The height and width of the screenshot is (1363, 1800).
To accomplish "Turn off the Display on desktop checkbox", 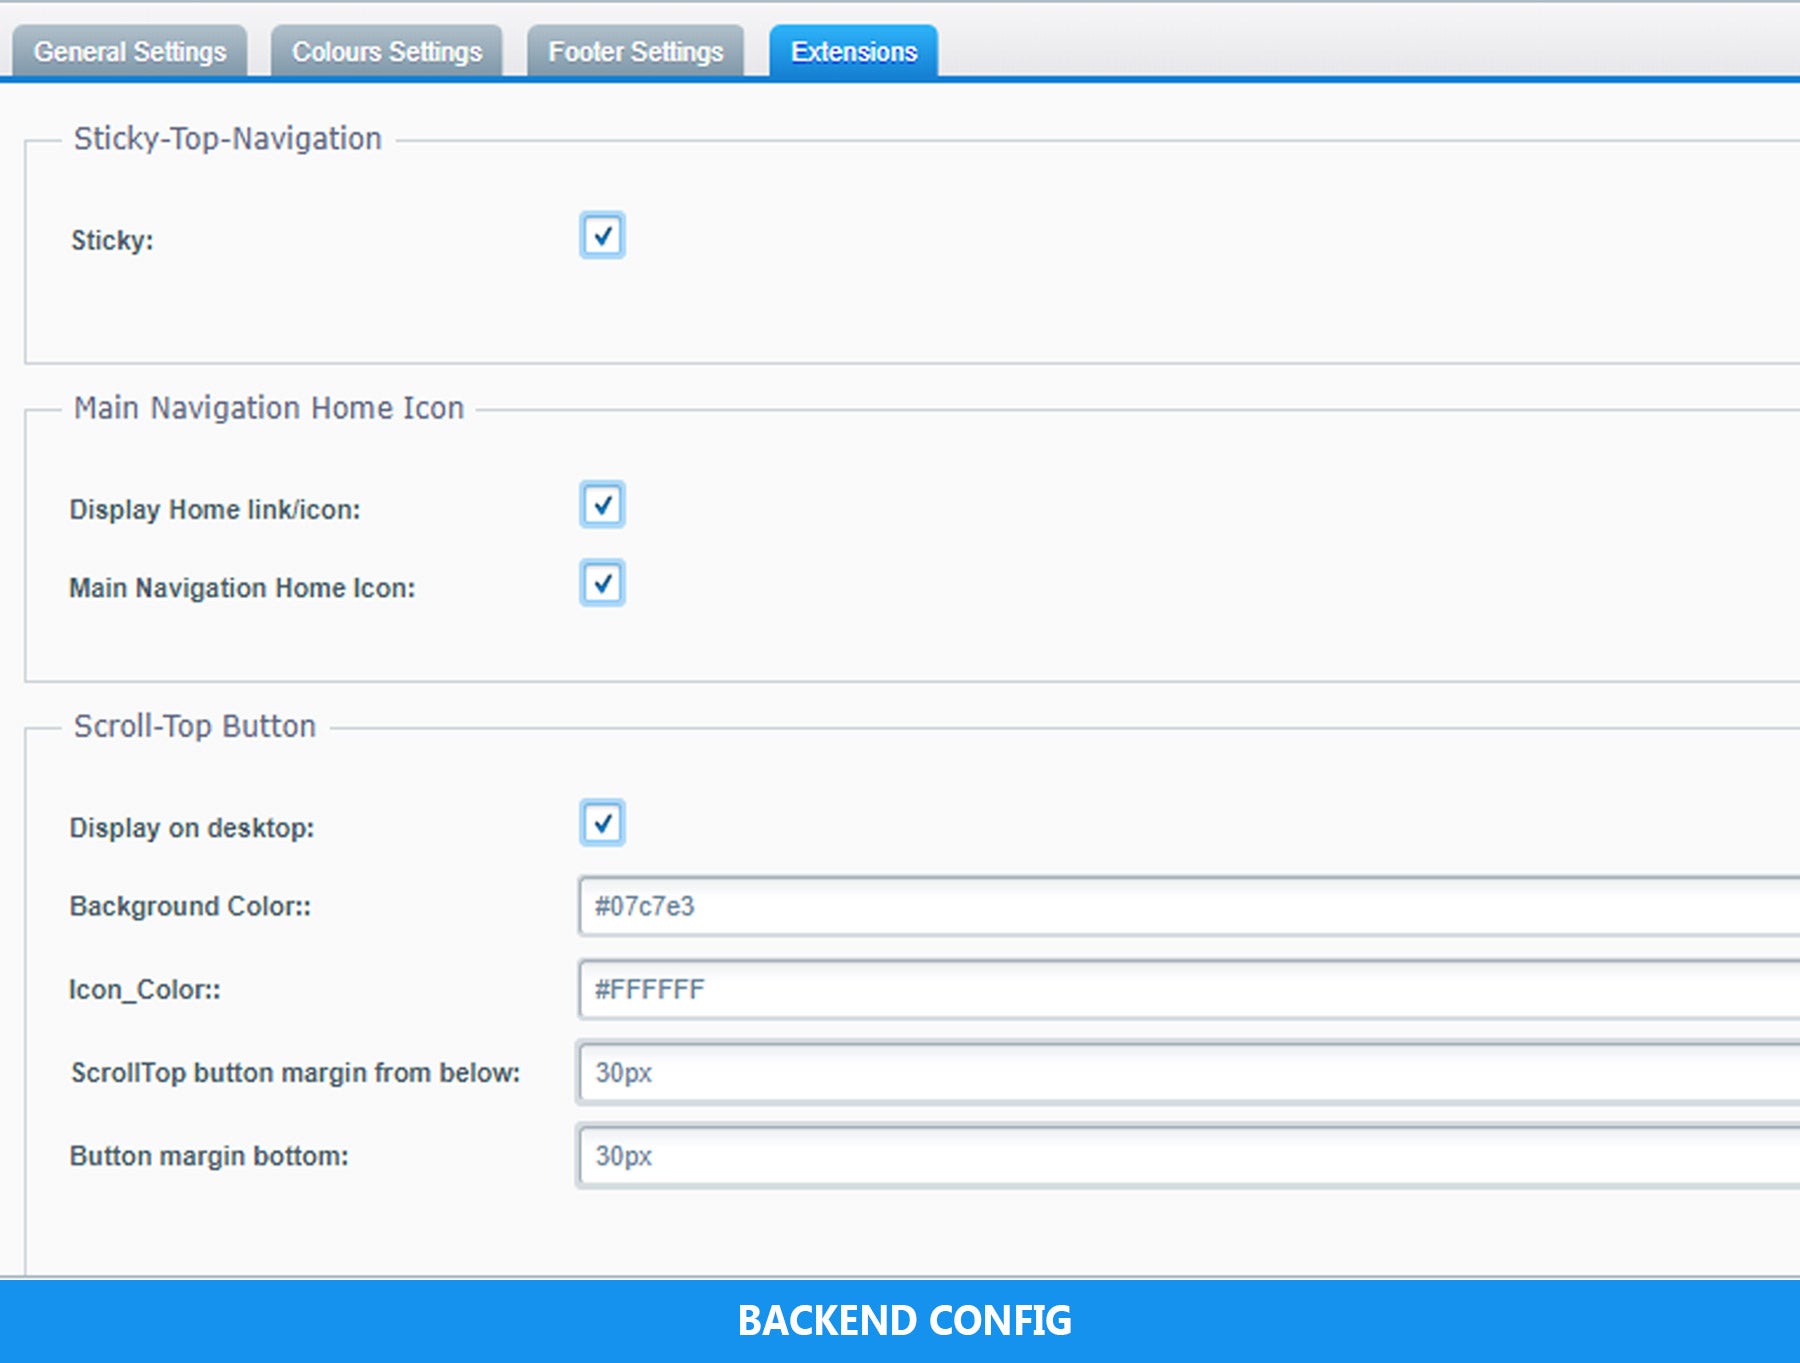I will point(602,823).
